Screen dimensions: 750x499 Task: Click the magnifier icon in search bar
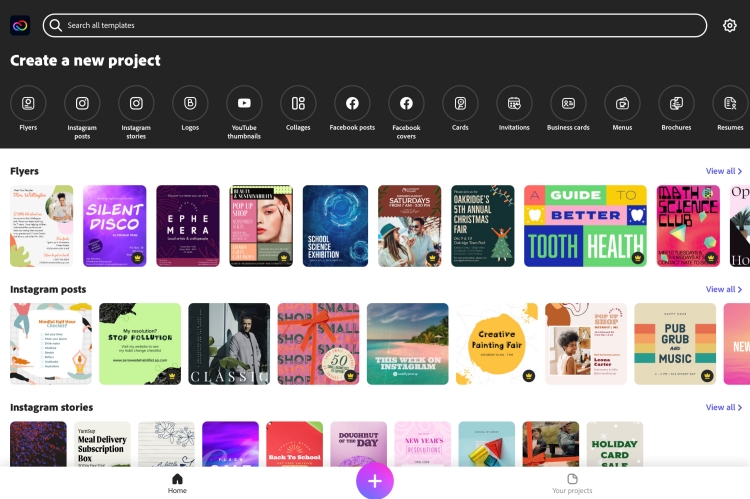55,25
